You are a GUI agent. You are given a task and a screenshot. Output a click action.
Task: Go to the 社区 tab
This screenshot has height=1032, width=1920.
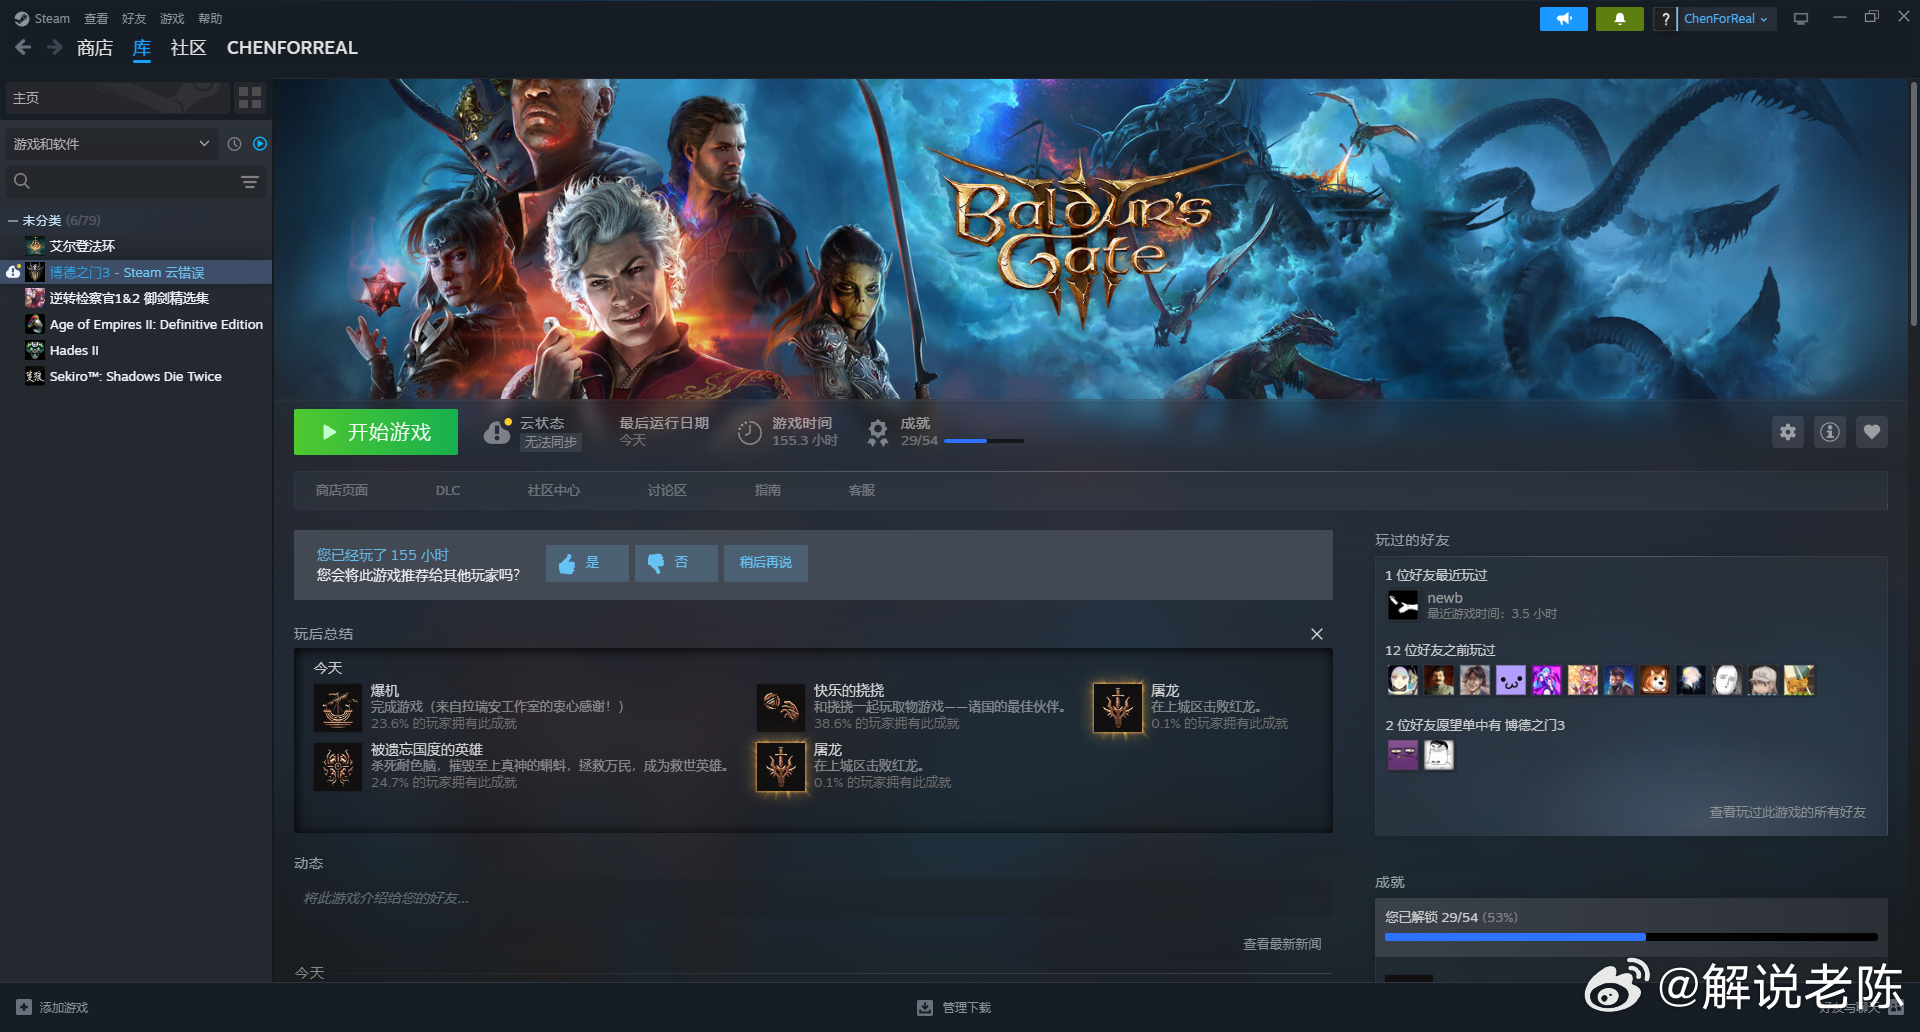coord(188,48)
